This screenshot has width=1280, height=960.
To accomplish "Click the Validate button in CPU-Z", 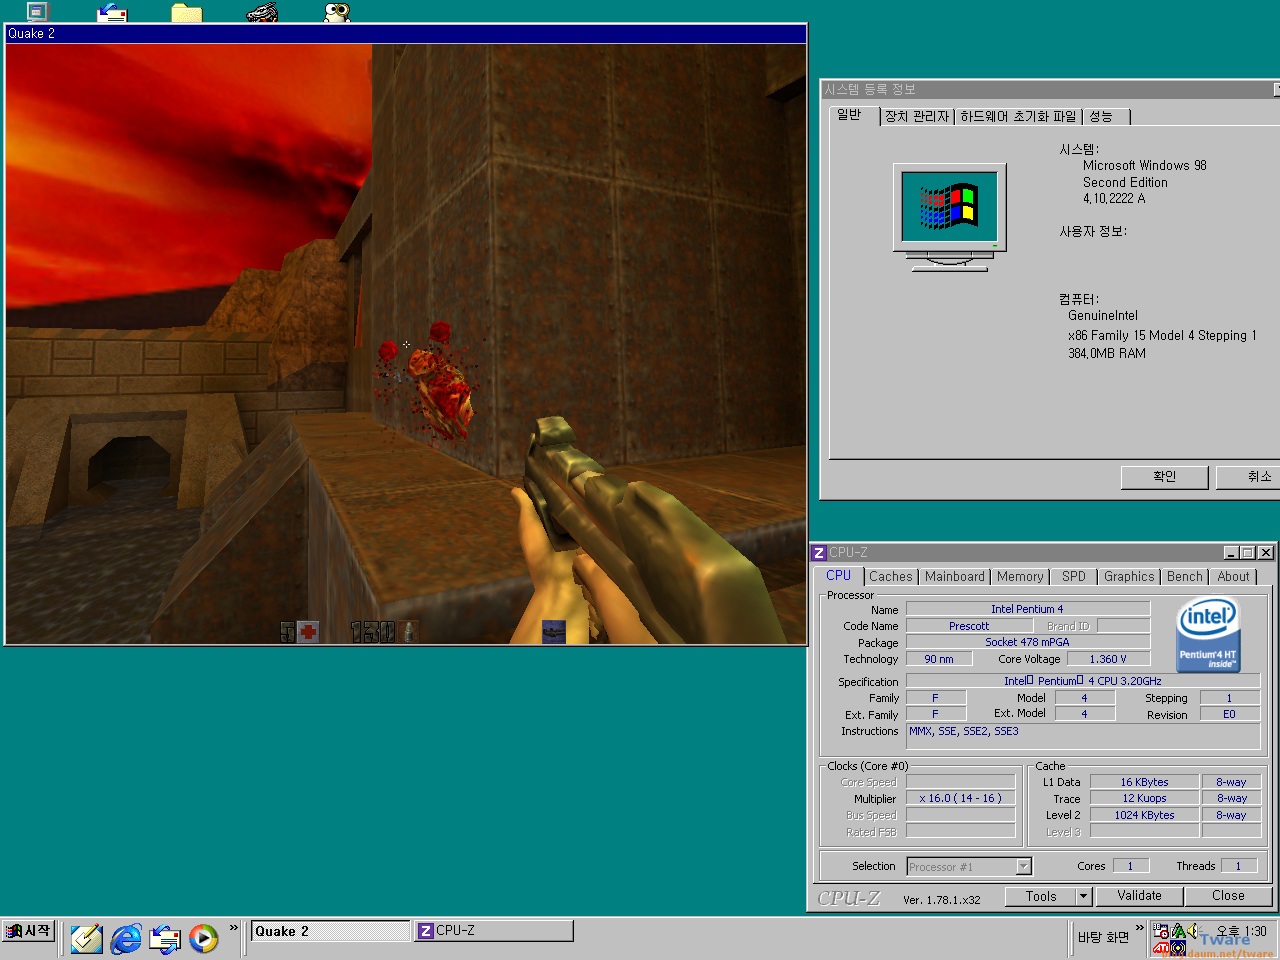I will pyautogui.click(x=1139, y=896).
